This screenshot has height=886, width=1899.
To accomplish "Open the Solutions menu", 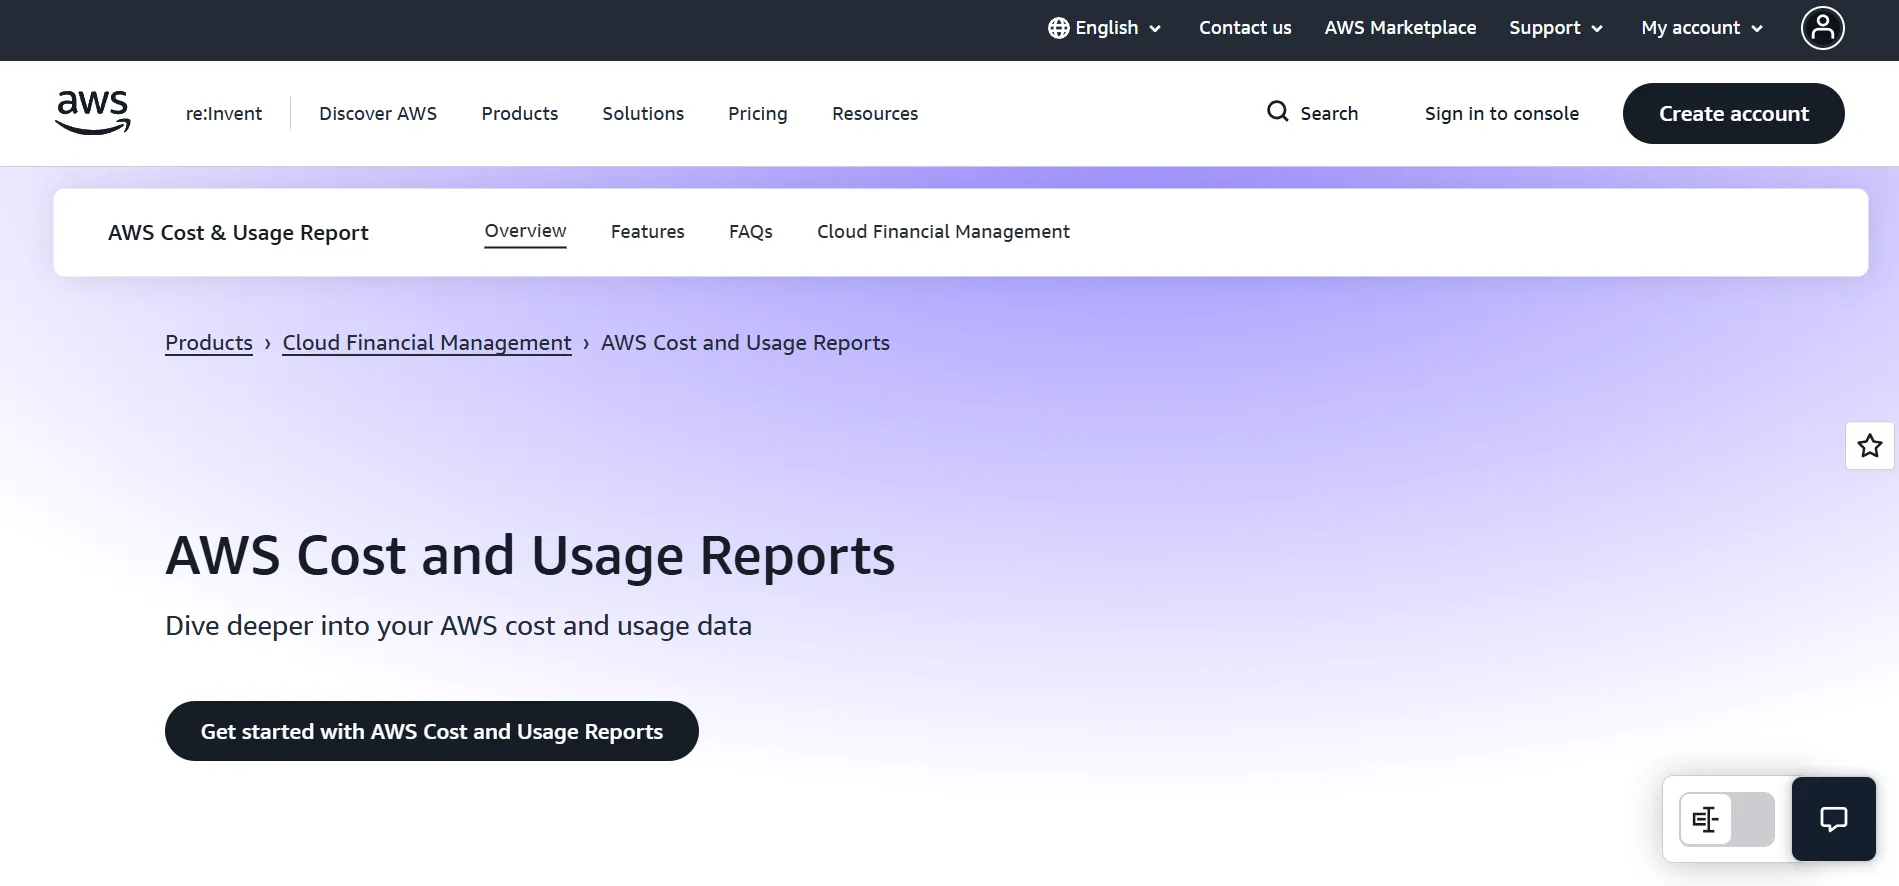I will point(643,114).
